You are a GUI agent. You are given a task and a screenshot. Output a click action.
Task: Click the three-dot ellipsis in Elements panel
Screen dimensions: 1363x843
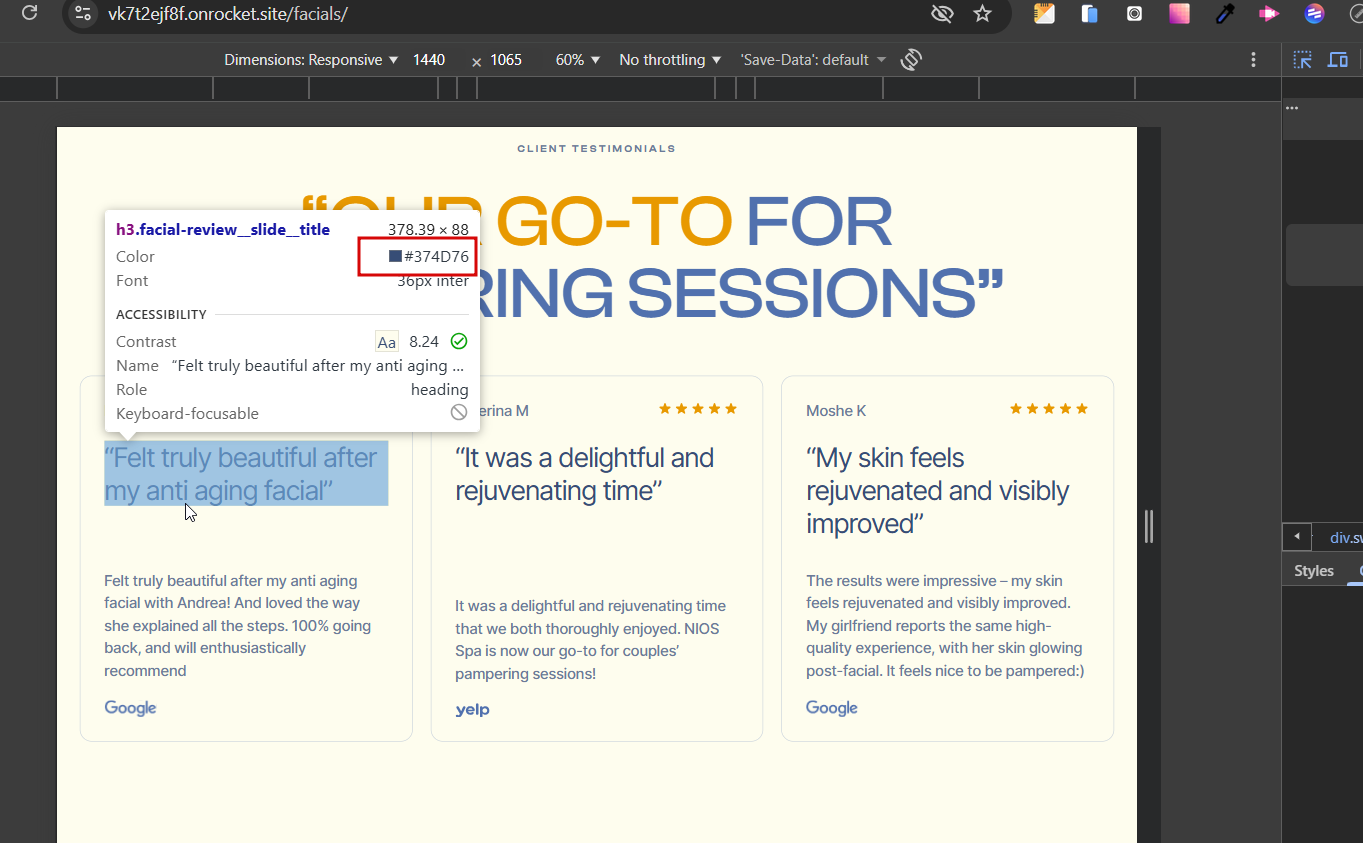coord(1292,107)
